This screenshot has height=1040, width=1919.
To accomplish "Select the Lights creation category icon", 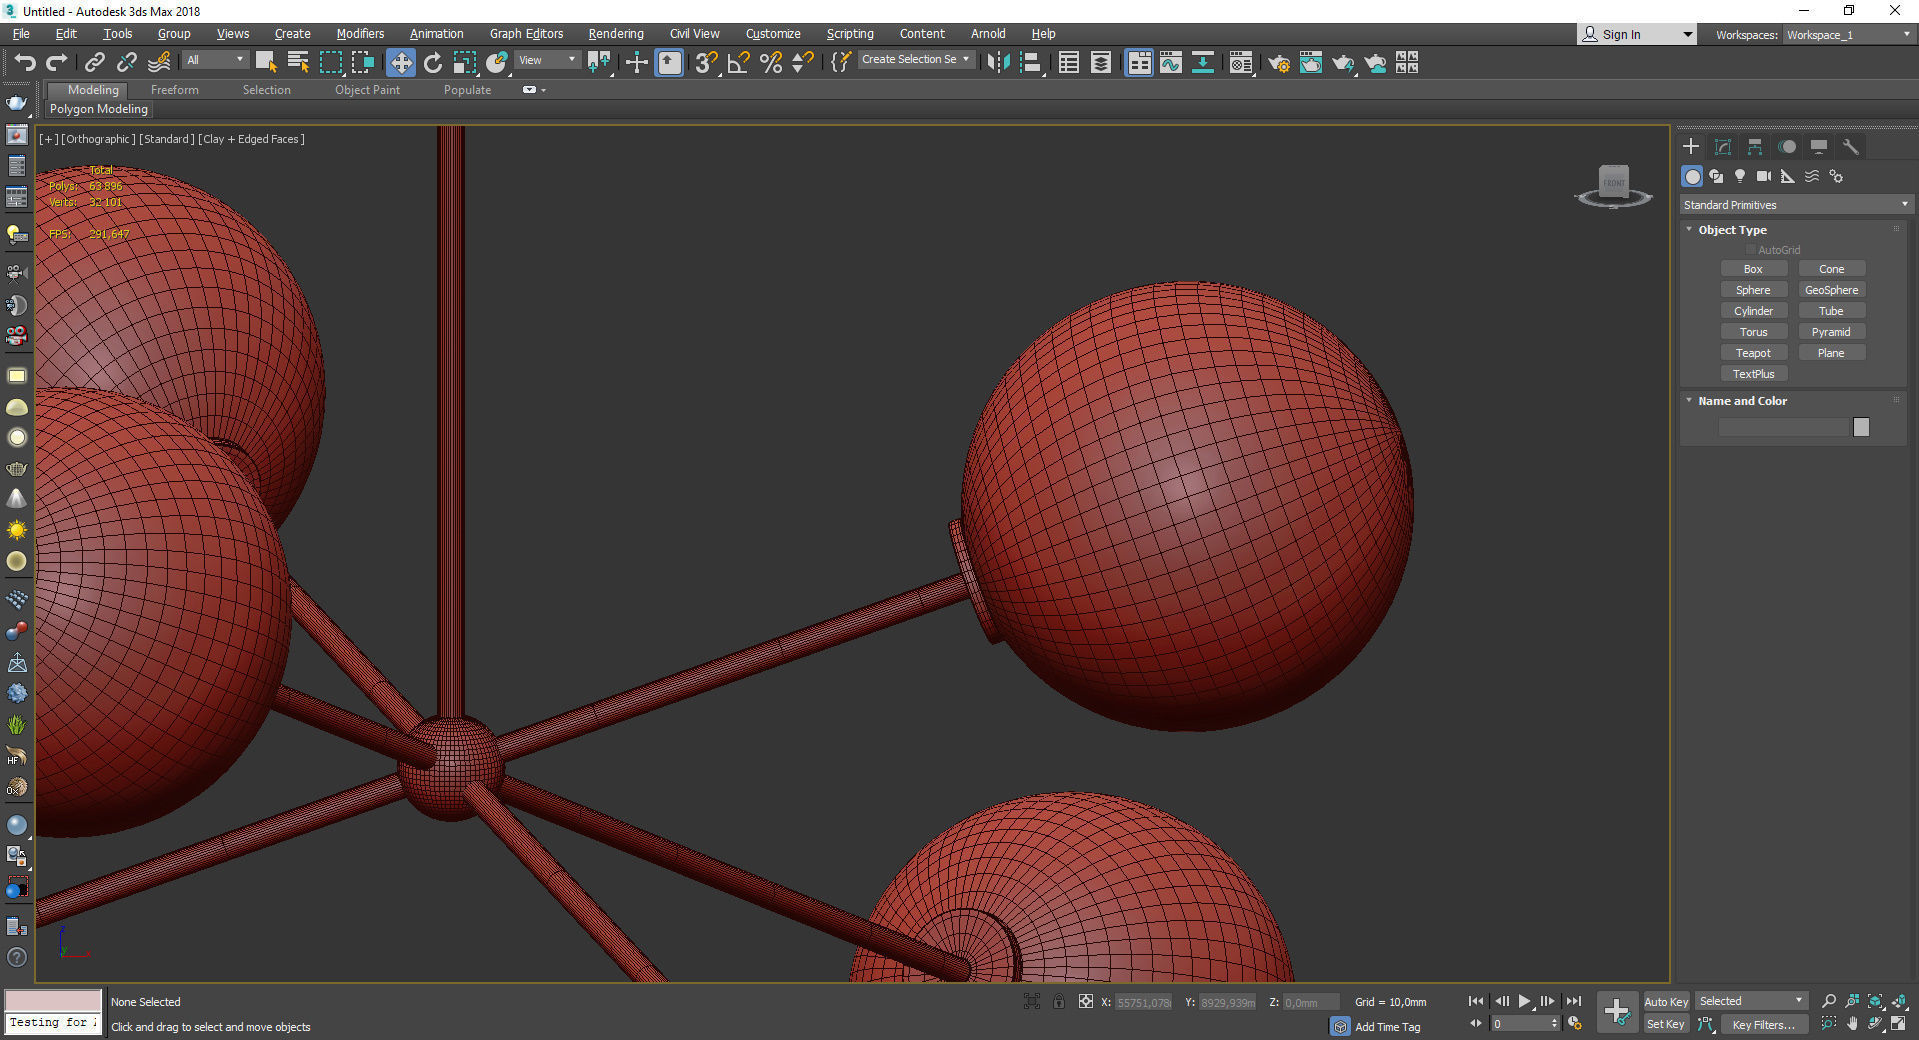I will [x=1740, y=176].
